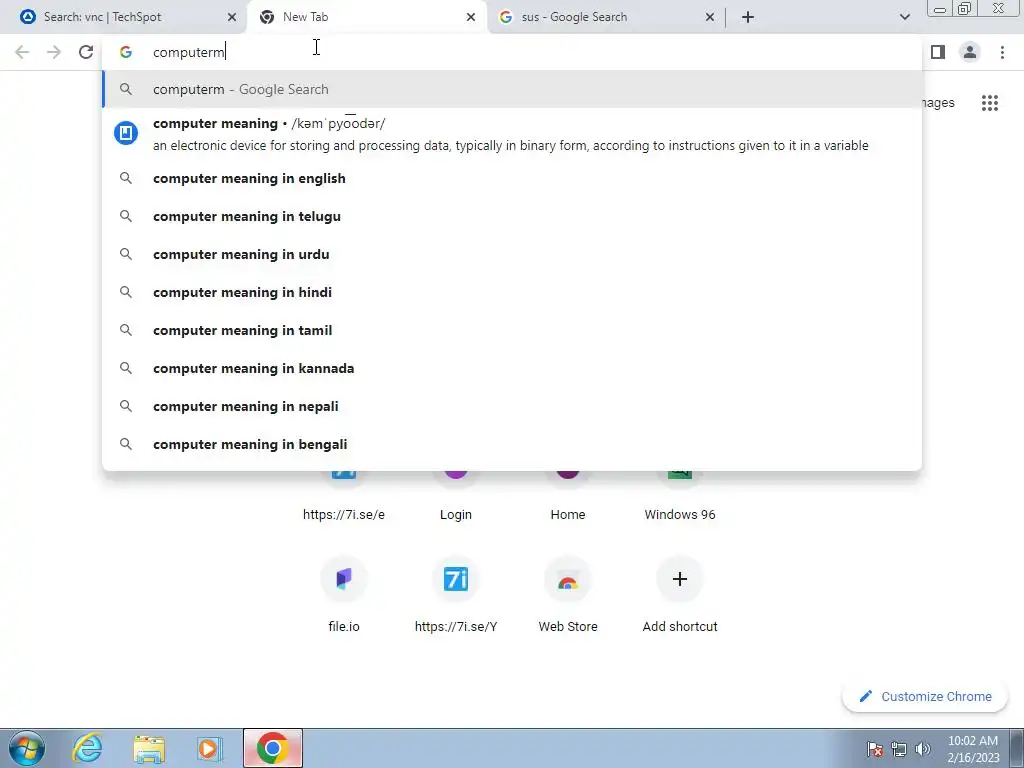Select 'computerm - Google Search' suggestion

point(512,89)
